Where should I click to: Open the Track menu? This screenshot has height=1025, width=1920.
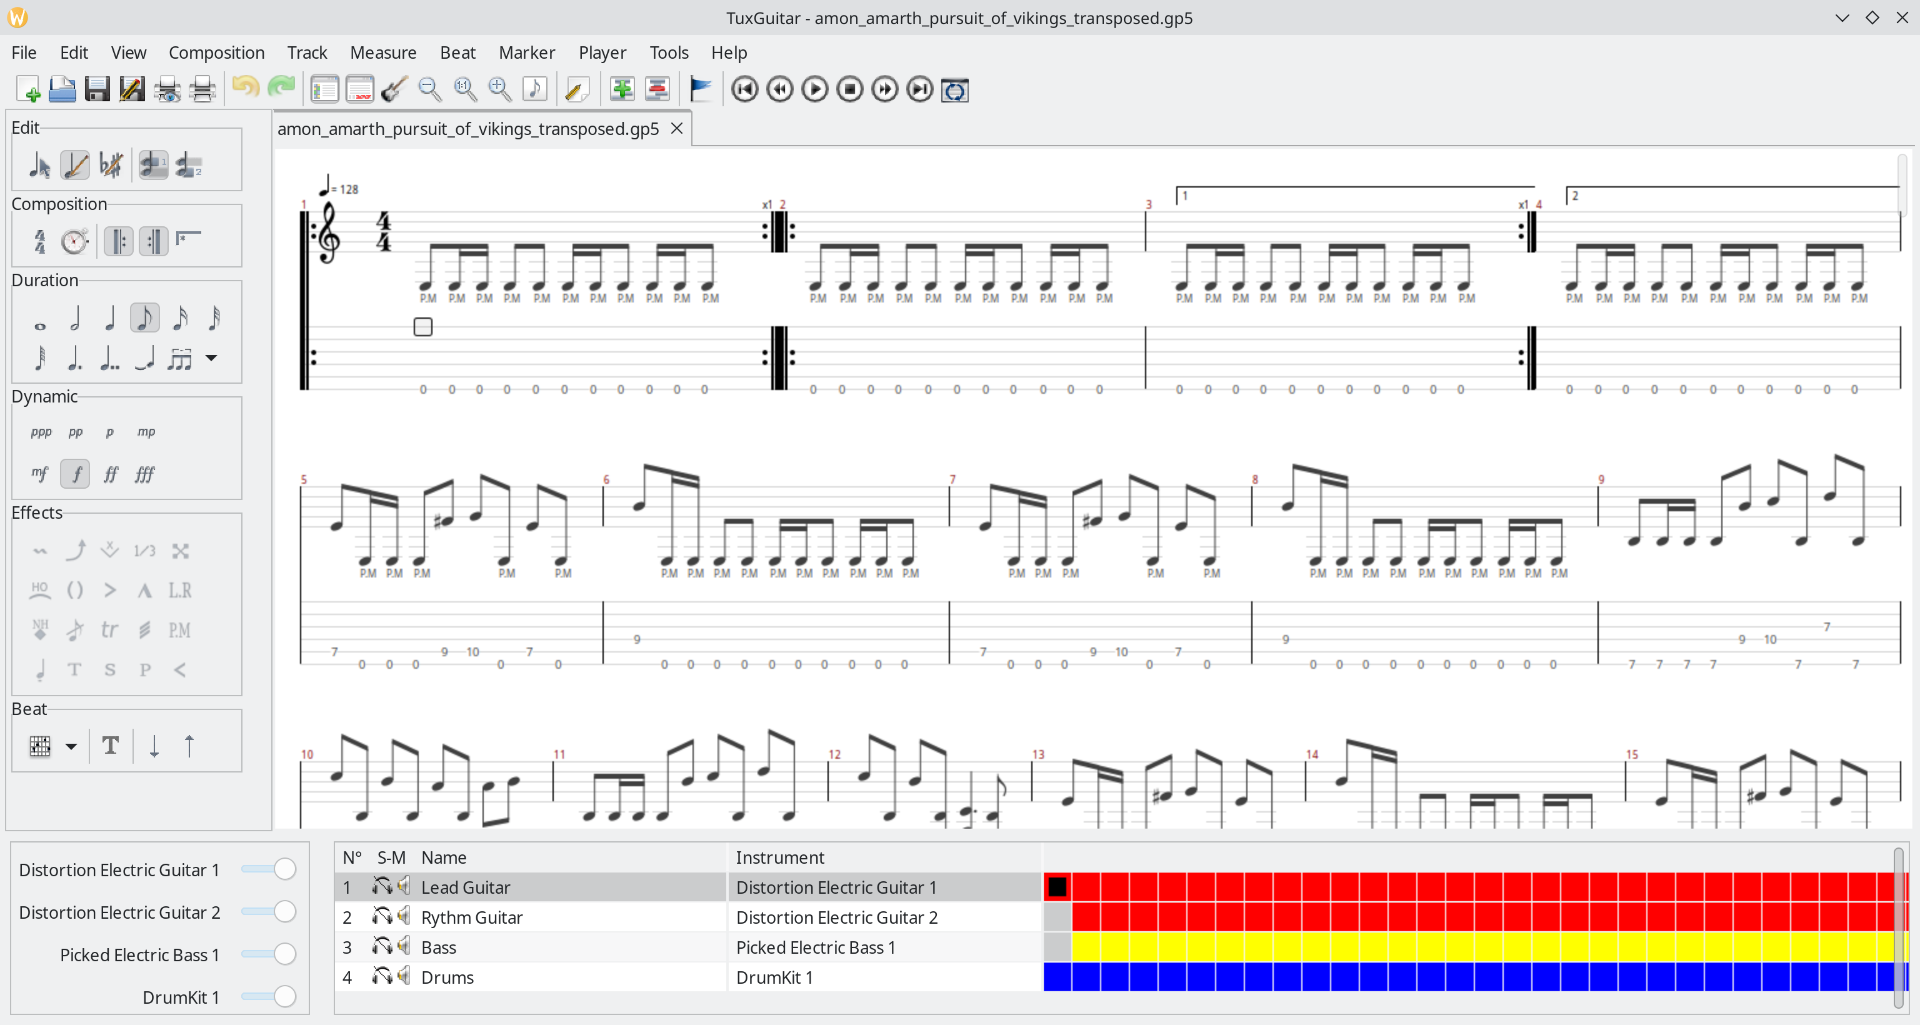click(x=307, y=52)
